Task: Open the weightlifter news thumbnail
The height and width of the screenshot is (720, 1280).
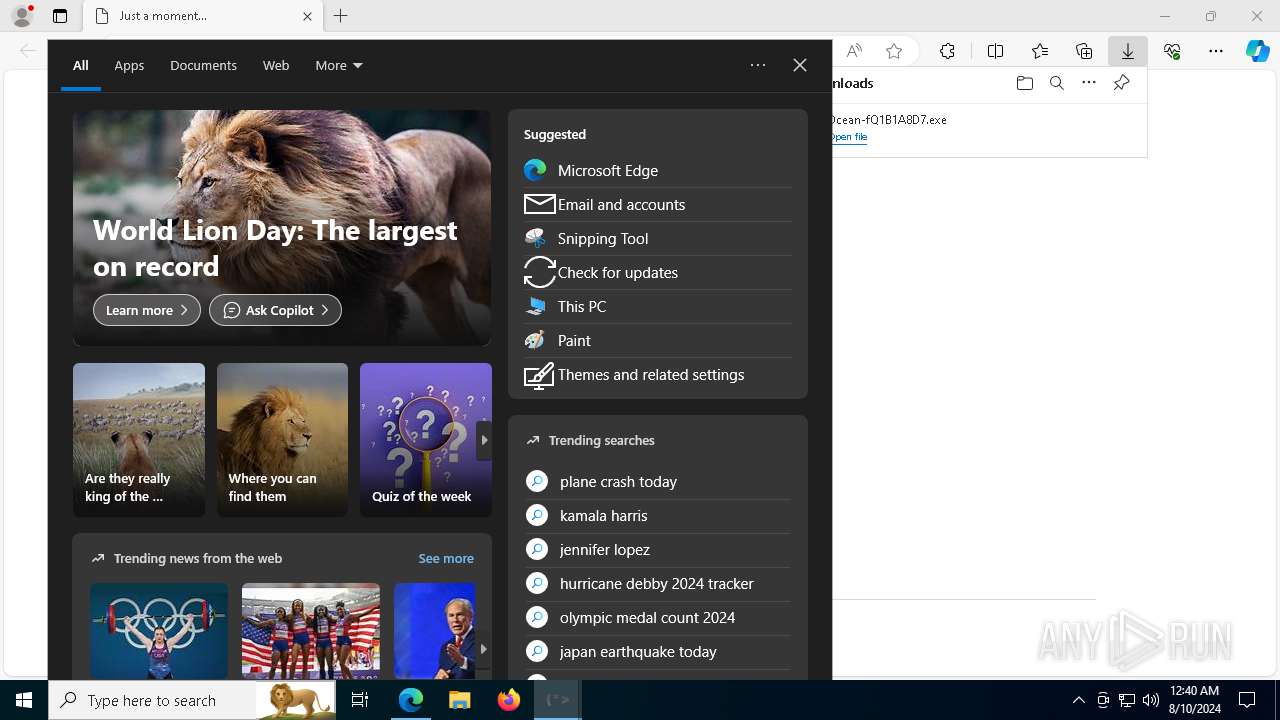Action: point(159,632)
